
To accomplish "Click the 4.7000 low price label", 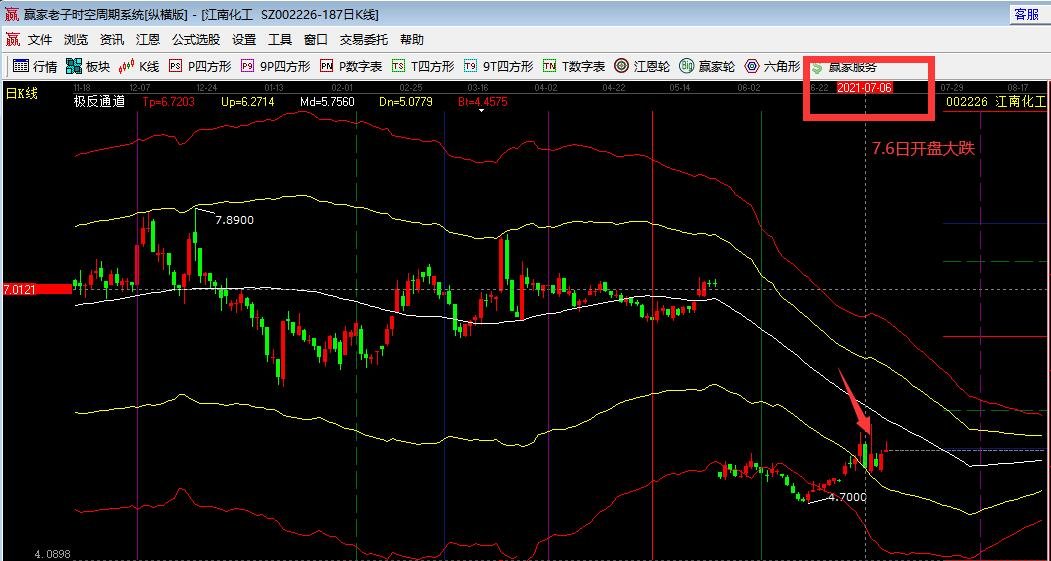I will (847, 497).
